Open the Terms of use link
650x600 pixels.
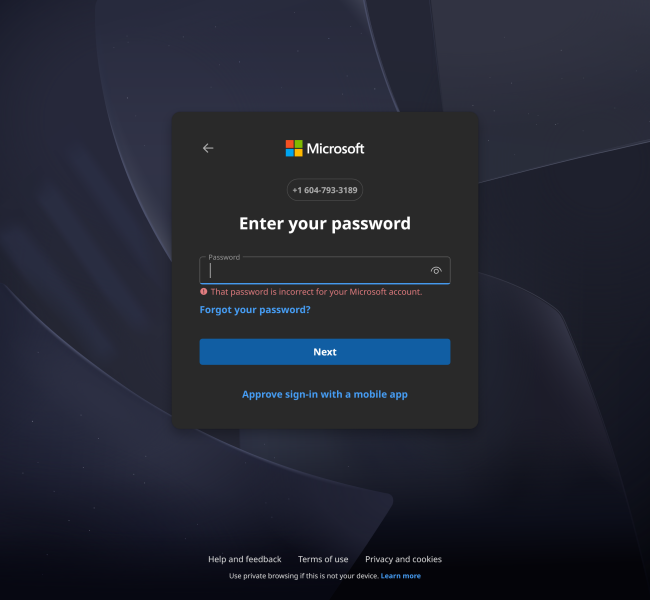tap(323, 559)
